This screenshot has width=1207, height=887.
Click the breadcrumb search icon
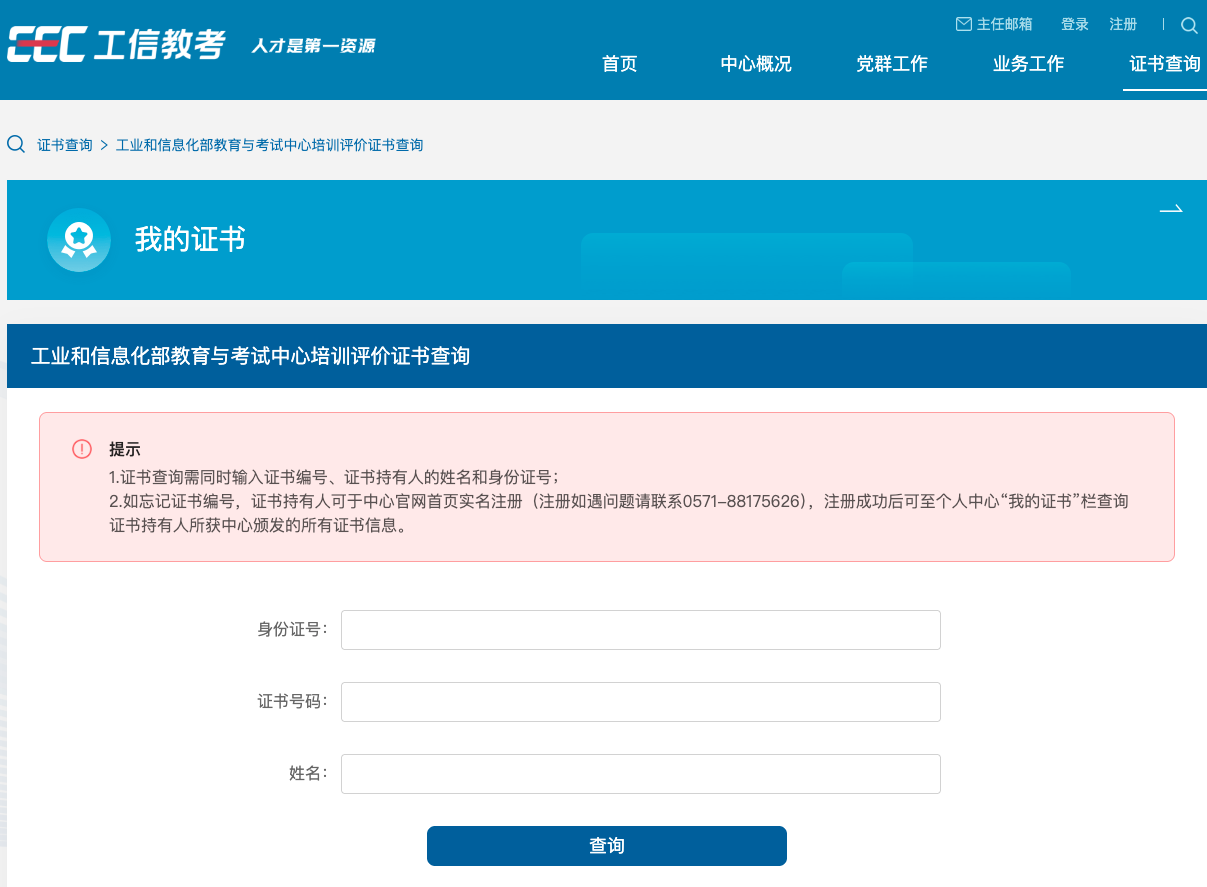pos(16,144)
